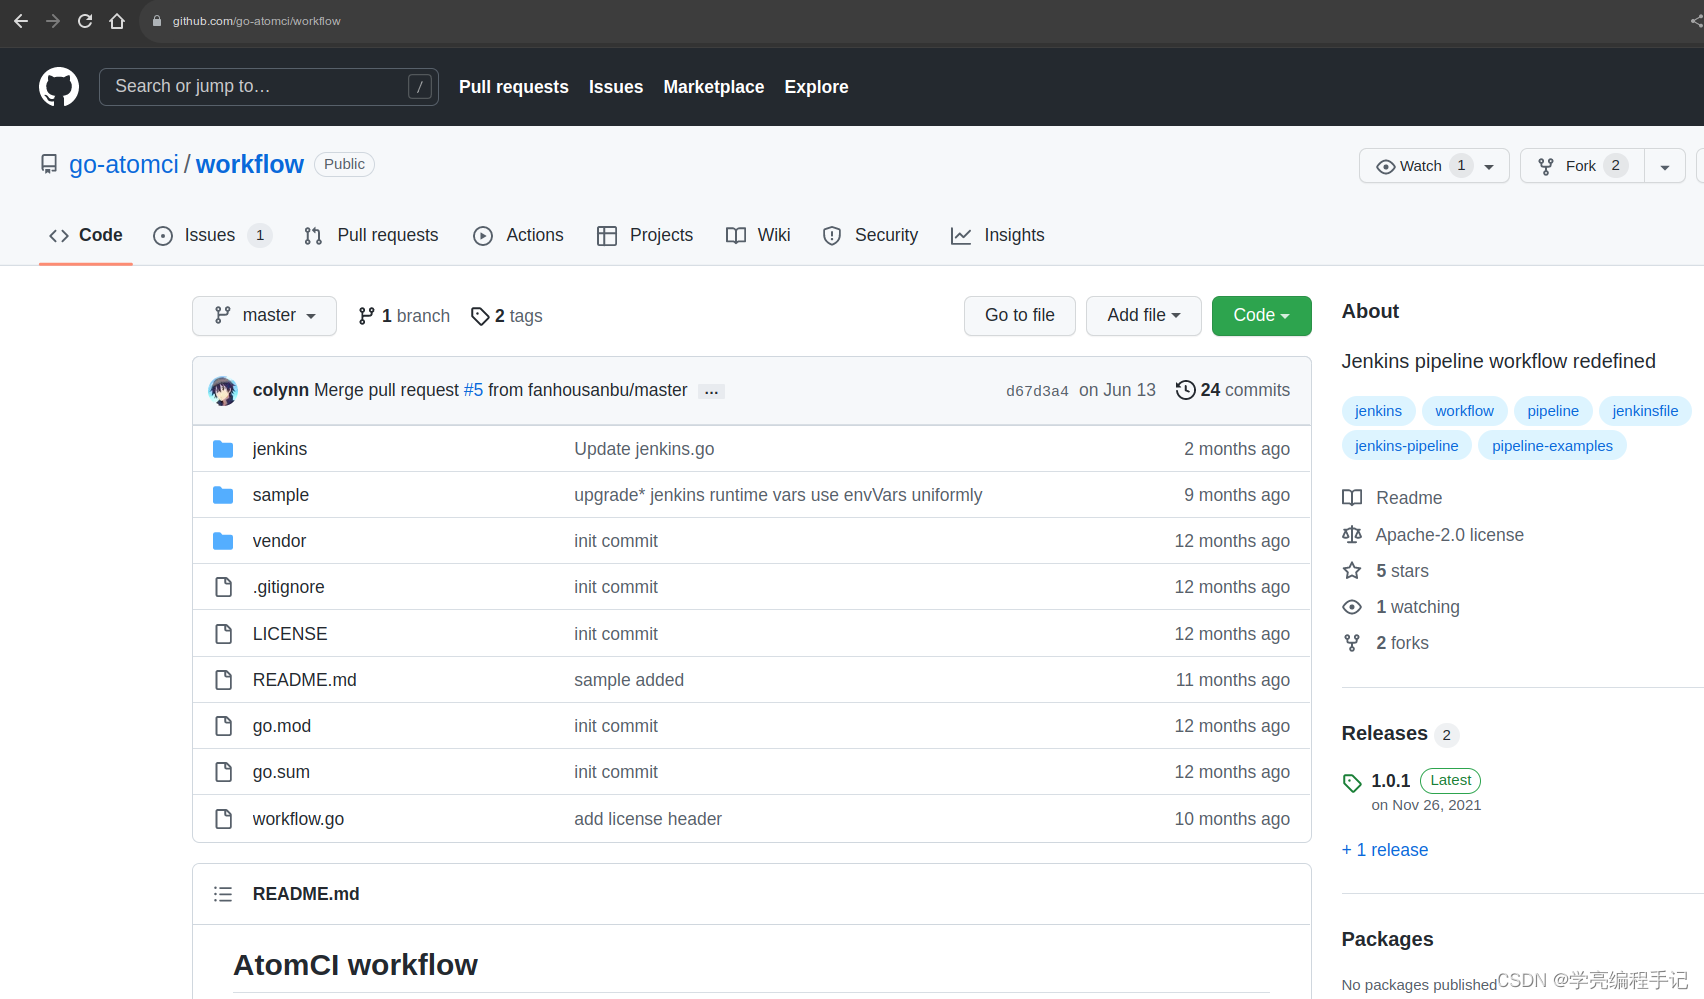Click the release tag icon beside 1.0.1
1704x999 pixels.
click(1352, 783)
